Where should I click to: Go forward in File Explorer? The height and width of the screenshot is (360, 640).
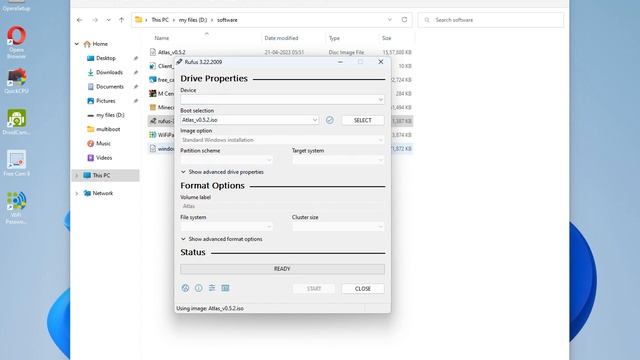[x=95, y=20]
